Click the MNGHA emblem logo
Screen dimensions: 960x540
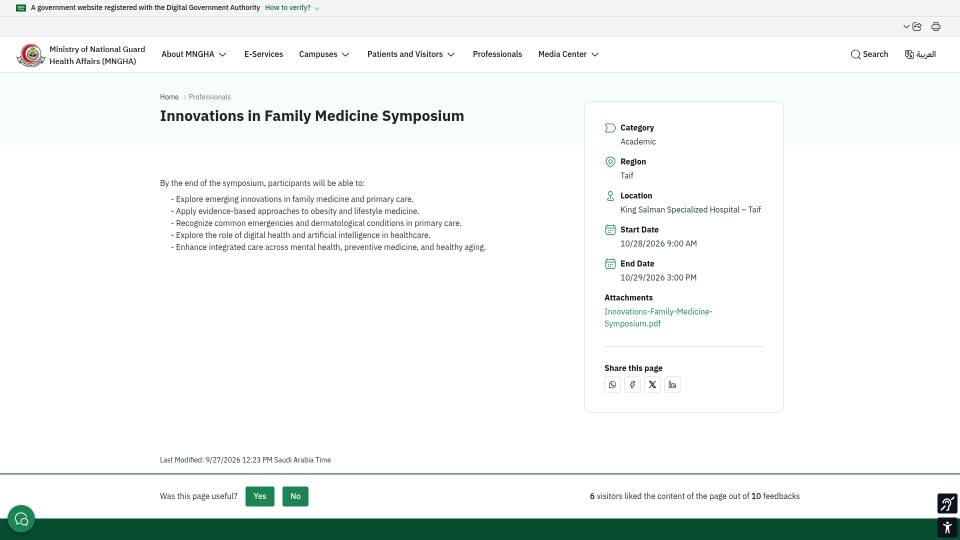tap(31, 55)
